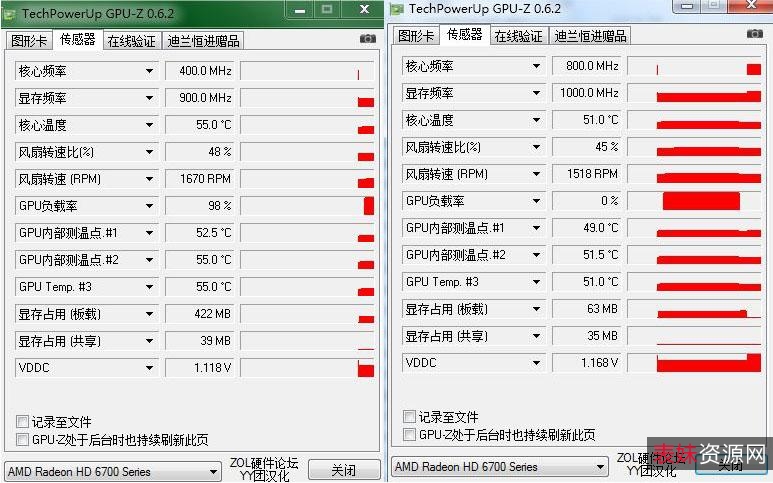Click 1.168 V VDDC value in right window
Screen dimensions: 773x483
pyautogui.click(x=588, y=363)
